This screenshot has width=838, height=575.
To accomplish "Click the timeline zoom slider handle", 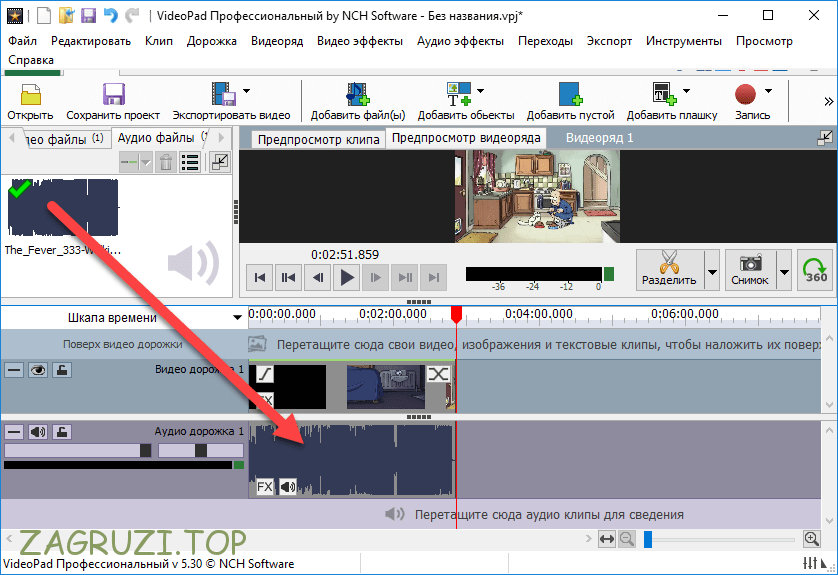I will coord(648,539).
